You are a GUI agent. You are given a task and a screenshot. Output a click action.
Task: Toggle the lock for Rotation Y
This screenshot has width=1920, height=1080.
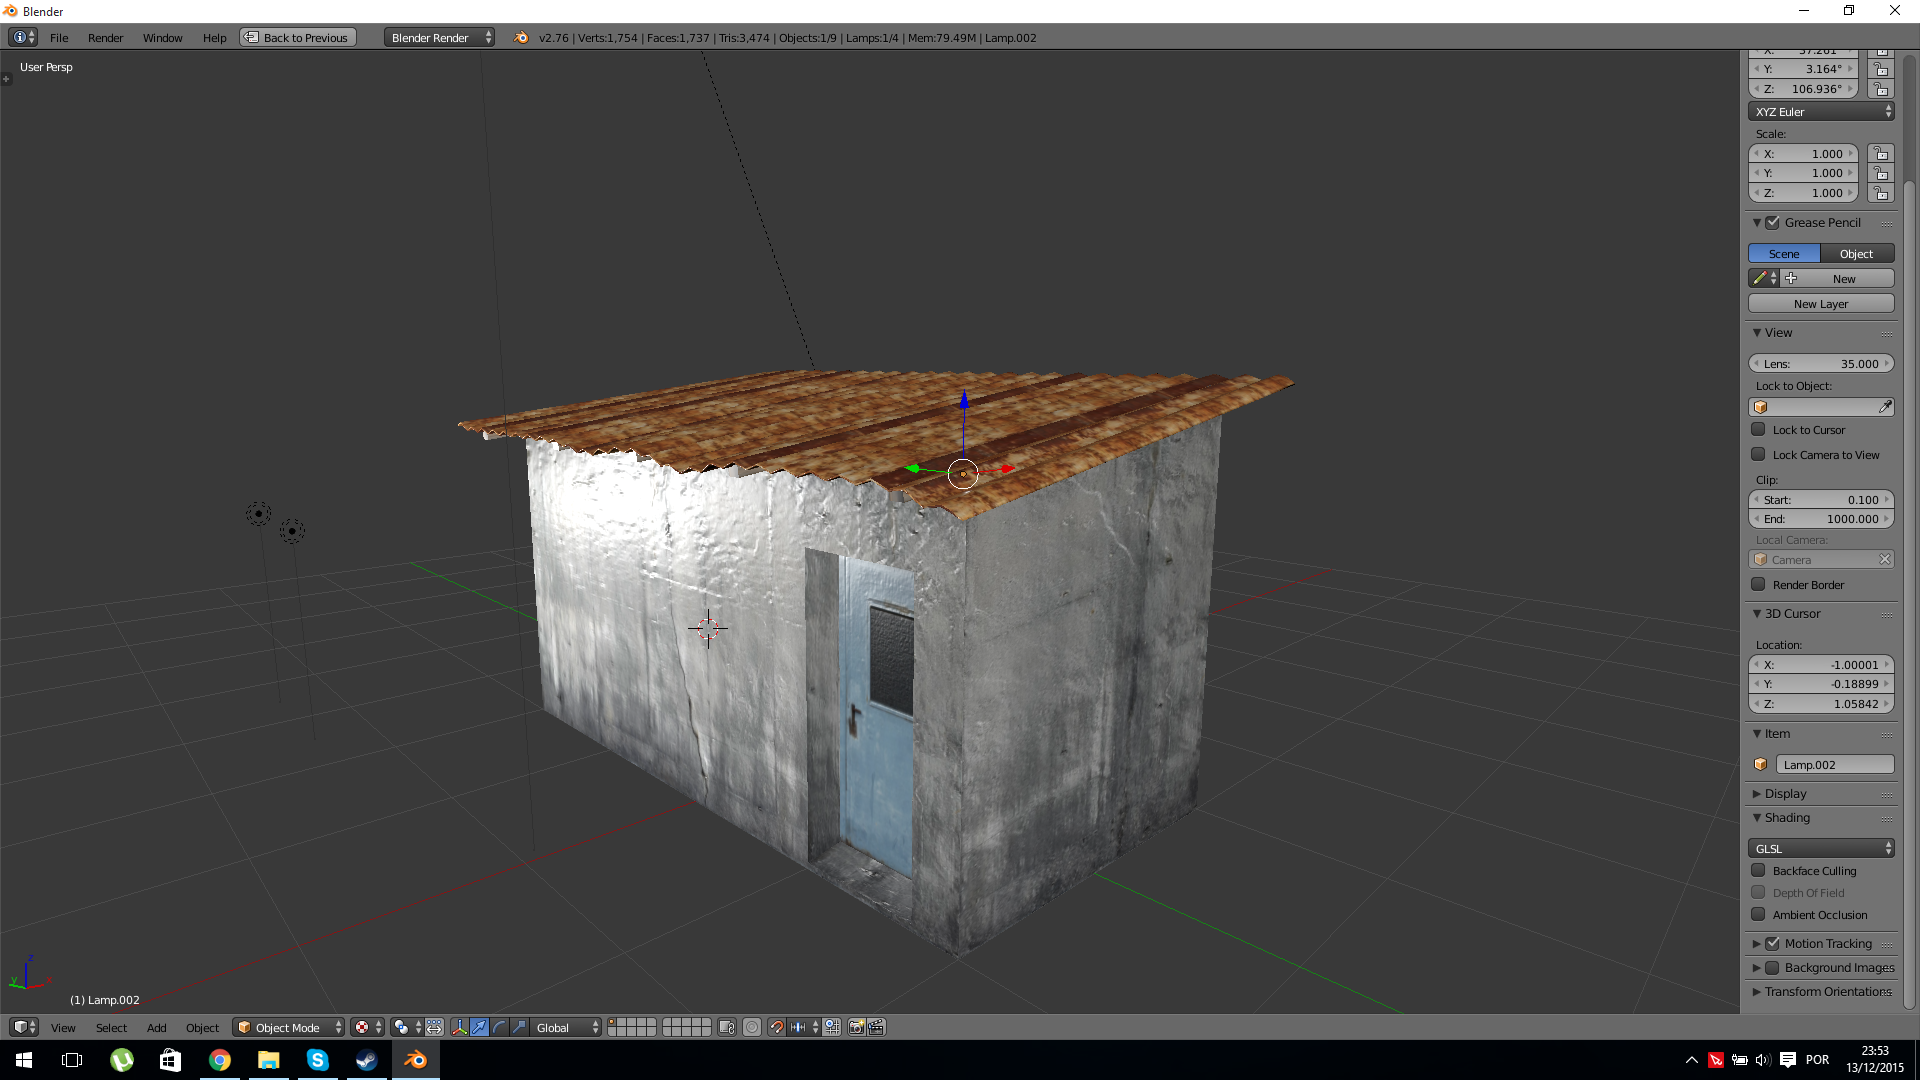click(x=1881, y=69)
